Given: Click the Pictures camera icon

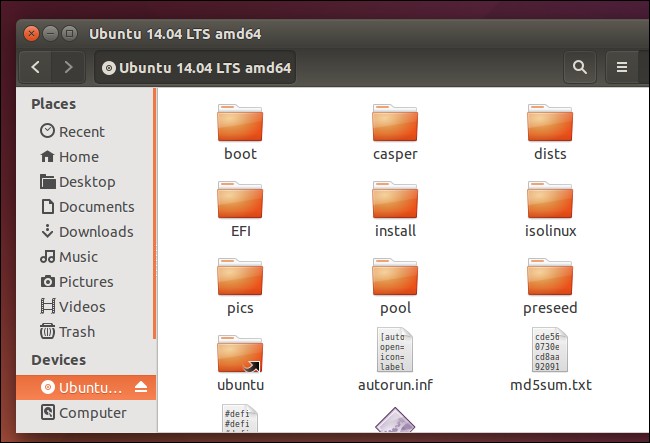Looking at the screenshot, I should click(x=48, y=282).
